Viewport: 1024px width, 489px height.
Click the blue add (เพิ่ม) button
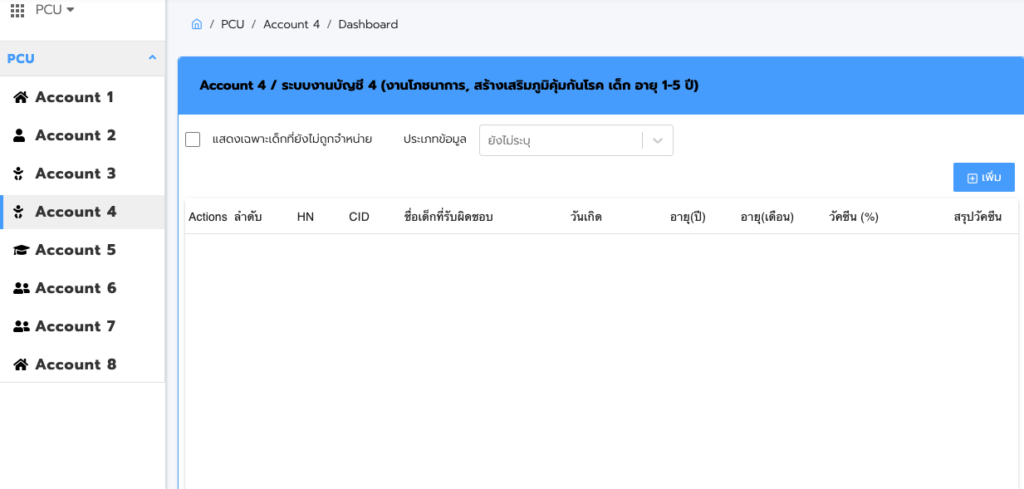click(983, 177)
